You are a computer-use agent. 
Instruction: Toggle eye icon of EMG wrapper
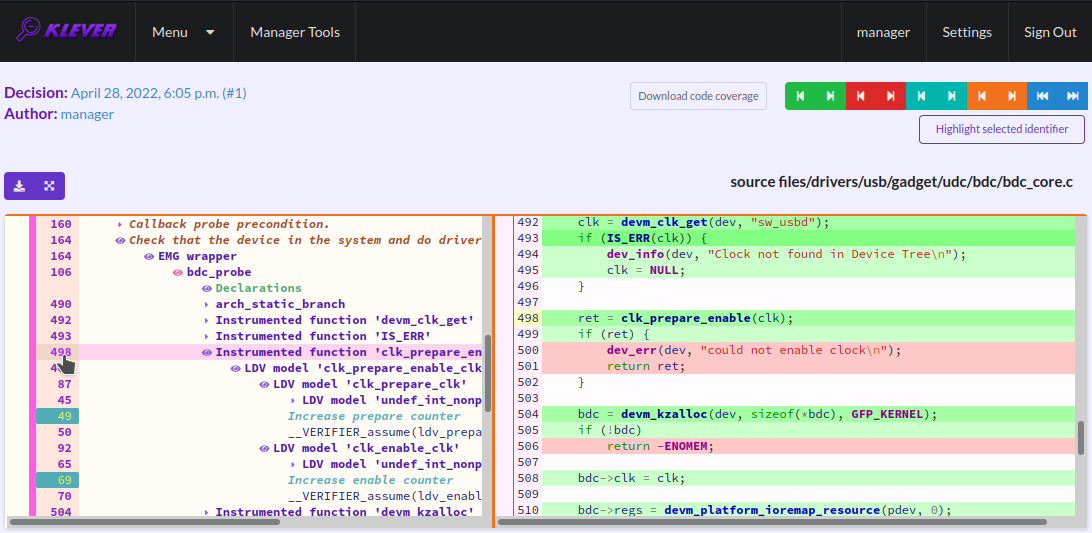tap(149, 256)
